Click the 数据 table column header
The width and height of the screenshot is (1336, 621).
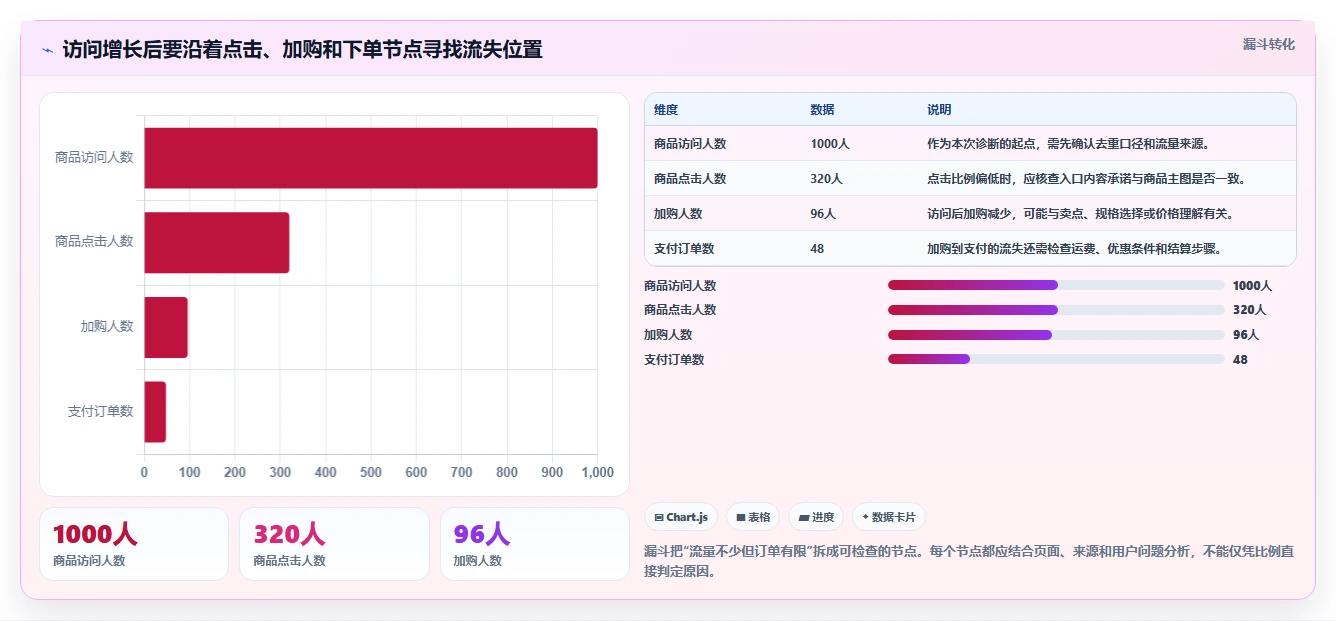tap(823, 110)
